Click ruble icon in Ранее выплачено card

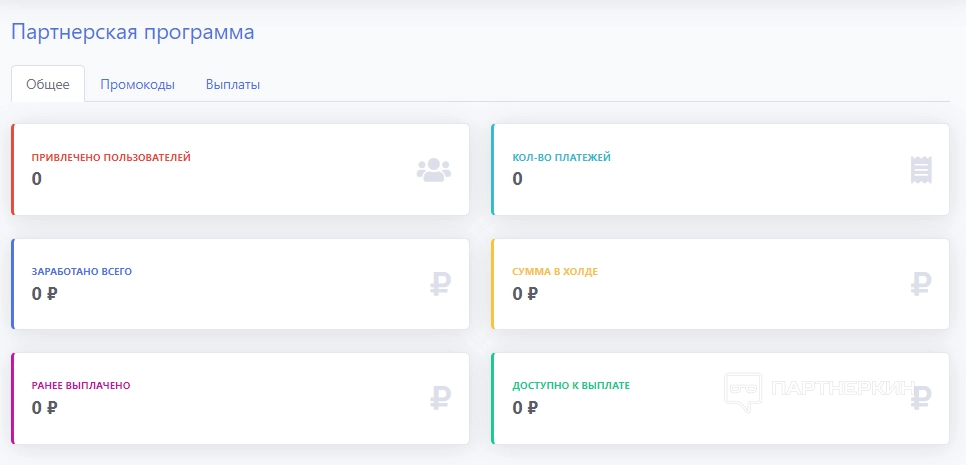tap(440, 399)
